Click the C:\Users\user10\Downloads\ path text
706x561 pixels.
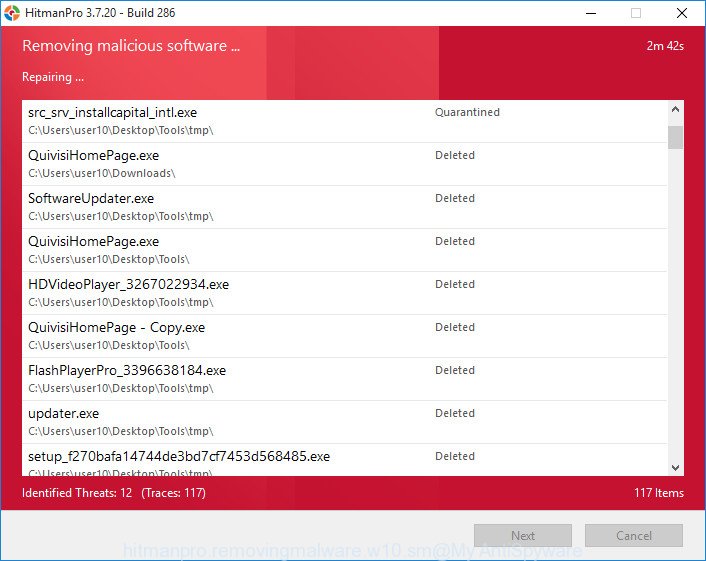(102, 173)
